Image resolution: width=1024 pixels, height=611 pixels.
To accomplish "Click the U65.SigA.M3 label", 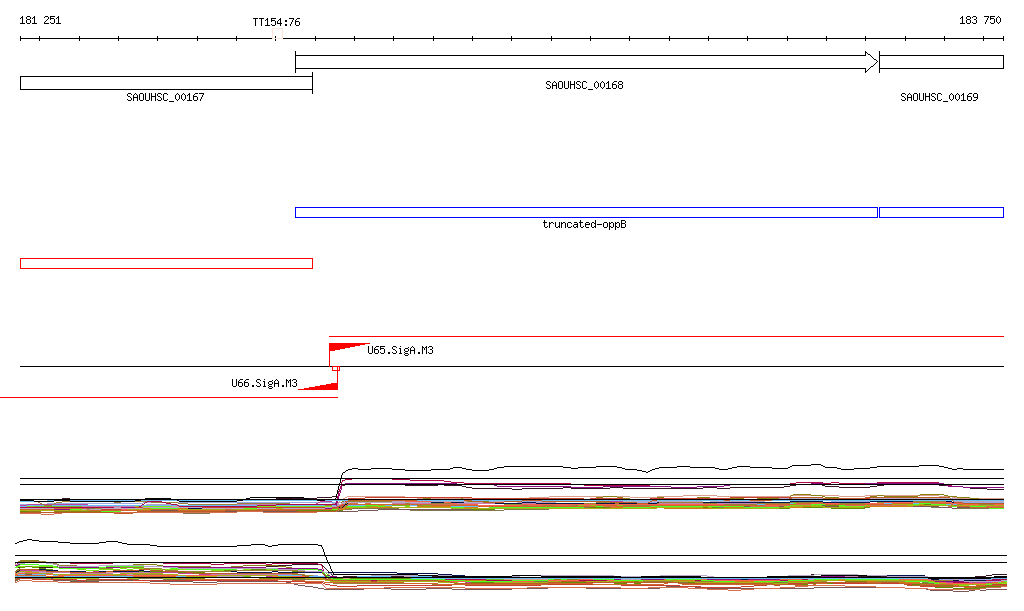I will tap(400, 351).
